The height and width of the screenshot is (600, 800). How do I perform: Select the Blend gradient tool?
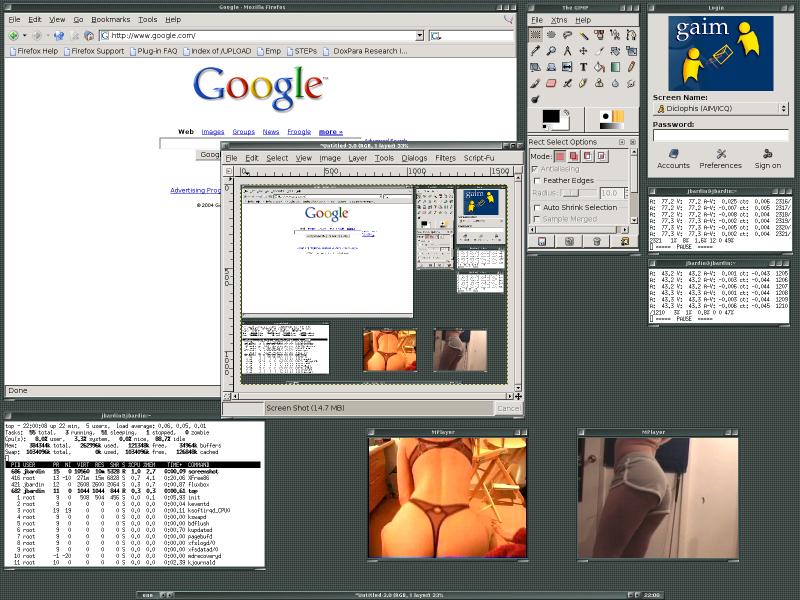point(615,67)
